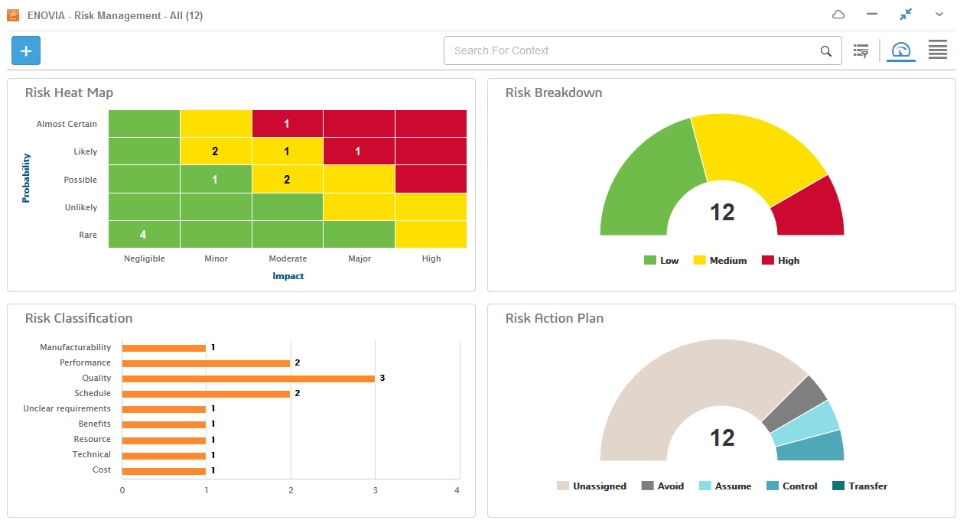
Task: Open the filter list icon
Action: [x=861, y=51]
